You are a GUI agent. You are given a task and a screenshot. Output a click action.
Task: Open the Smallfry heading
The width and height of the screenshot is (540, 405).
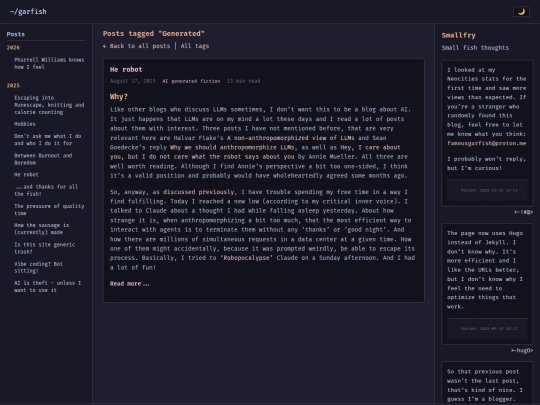pyautogui.click(x=458, y=35)
